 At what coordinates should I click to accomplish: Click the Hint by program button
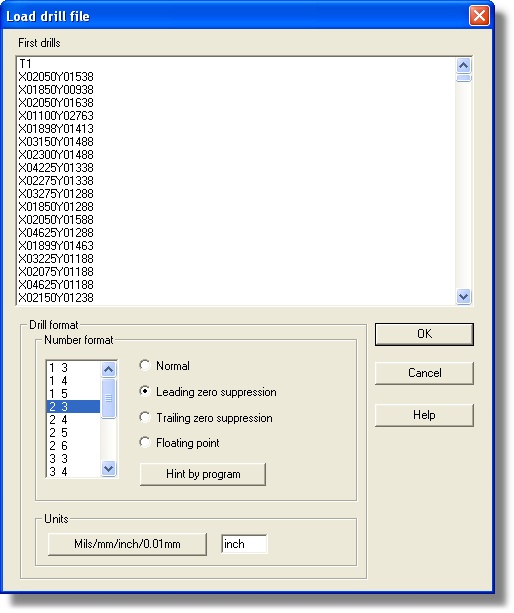203,474
